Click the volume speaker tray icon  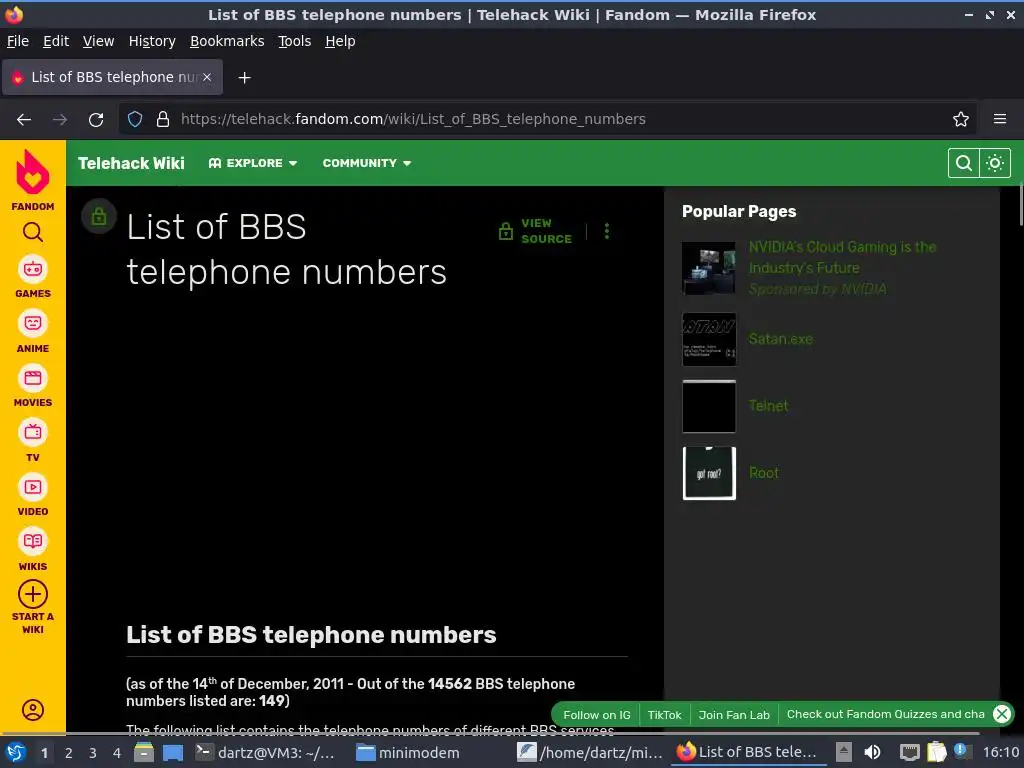(x=872, y=753)
